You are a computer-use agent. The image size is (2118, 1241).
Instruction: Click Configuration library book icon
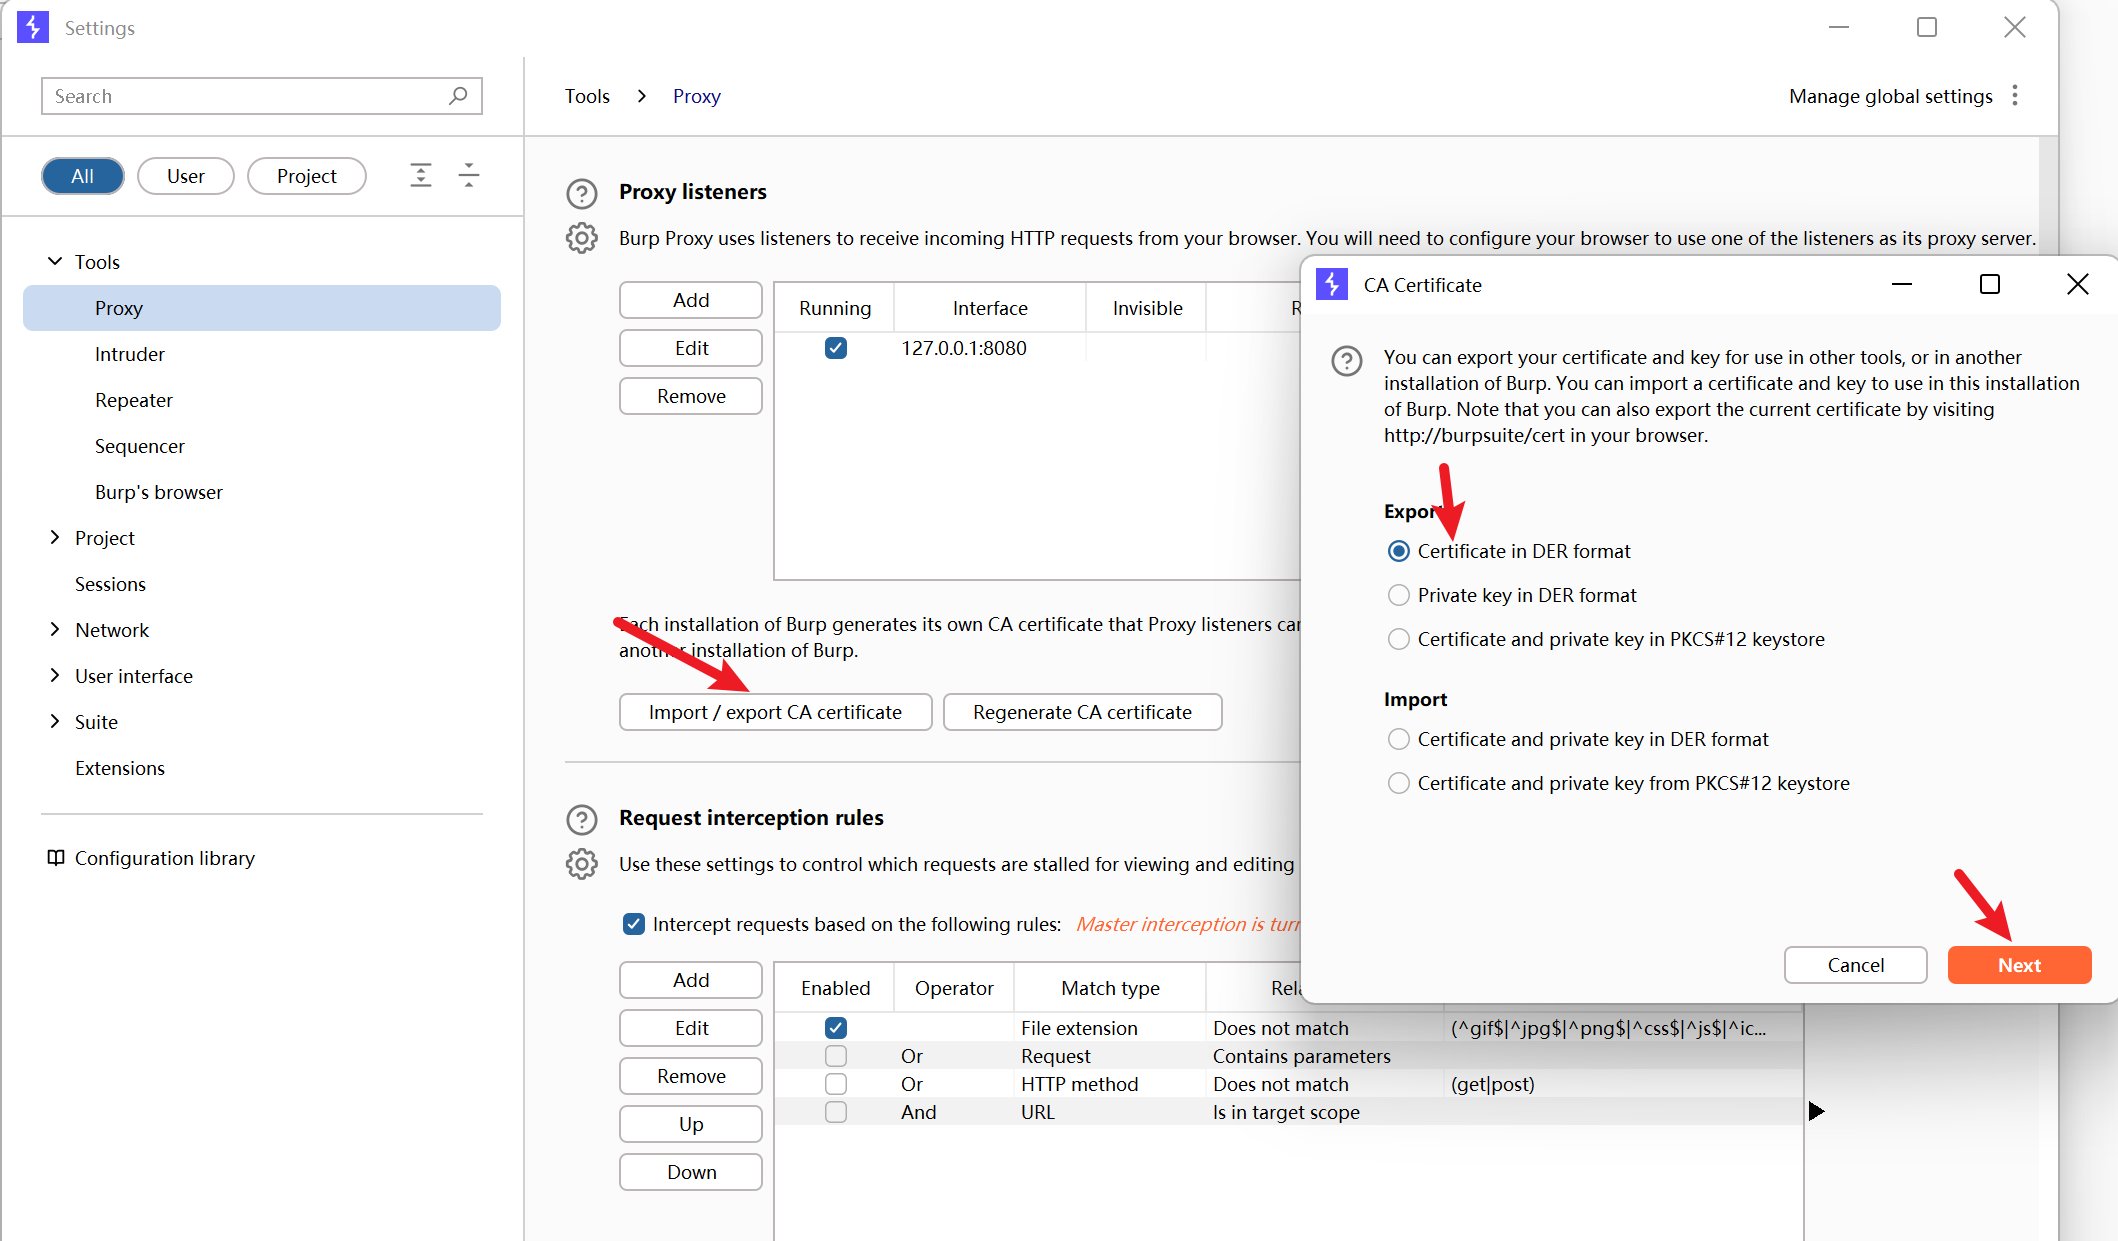pyautogui.click(x=56, y=858)
